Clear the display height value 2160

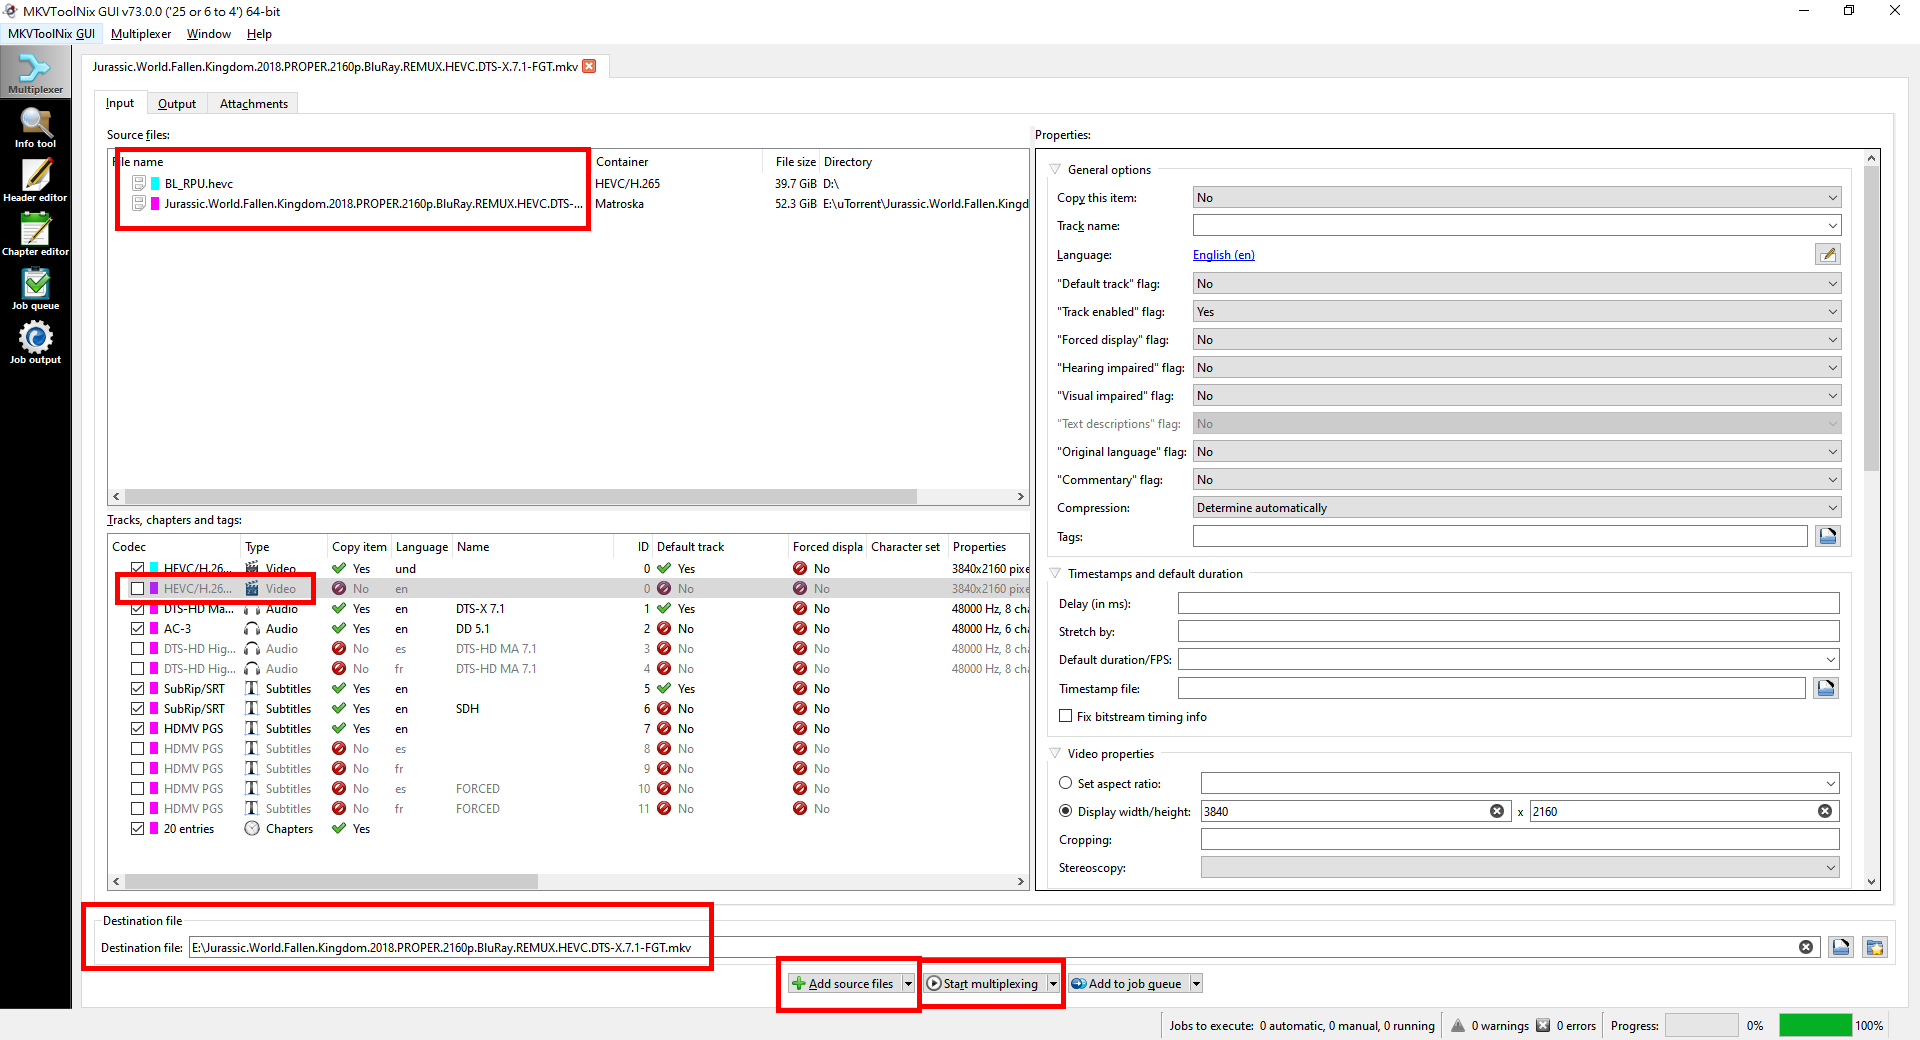point(1825,811)
